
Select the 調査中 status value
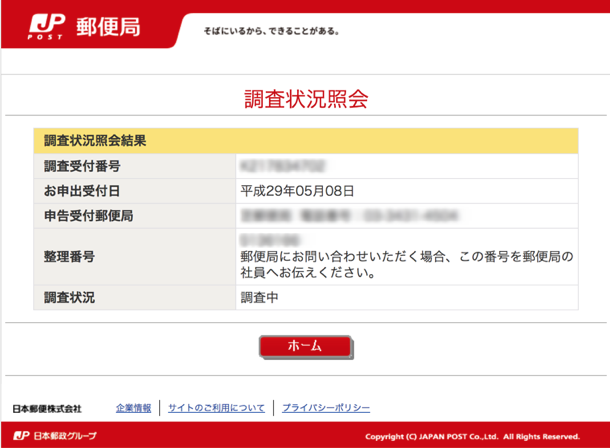point(259,298)
